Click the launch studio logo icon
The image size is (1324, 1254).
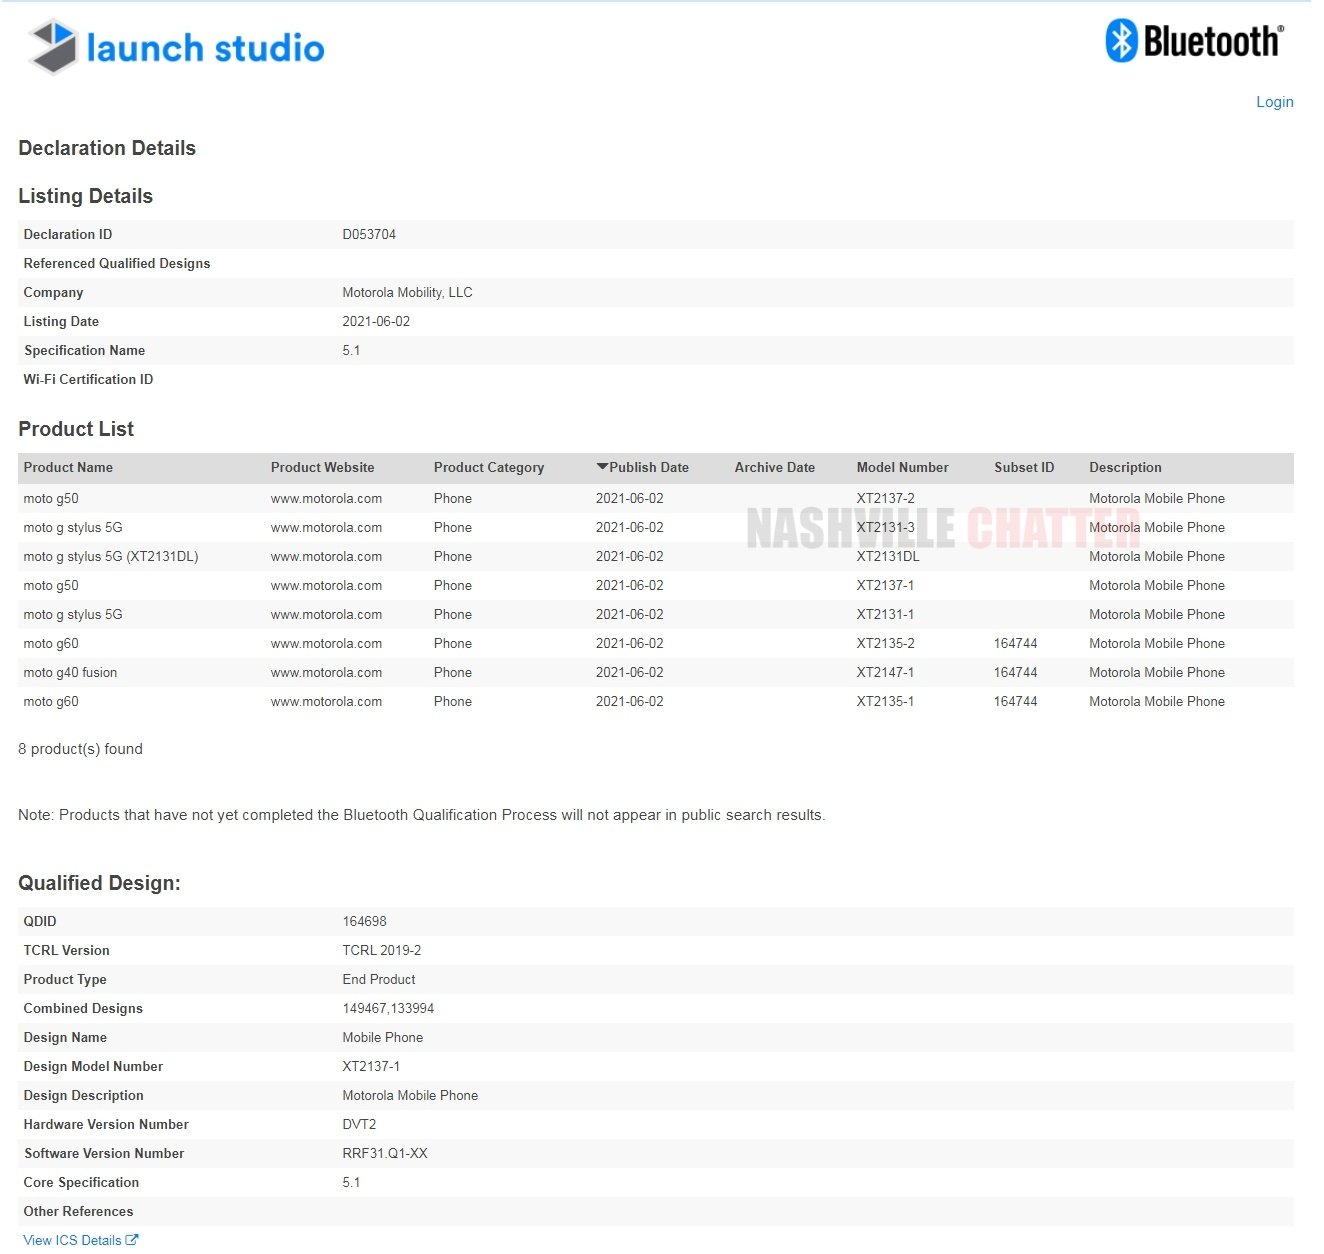click(x=54, y=47)
